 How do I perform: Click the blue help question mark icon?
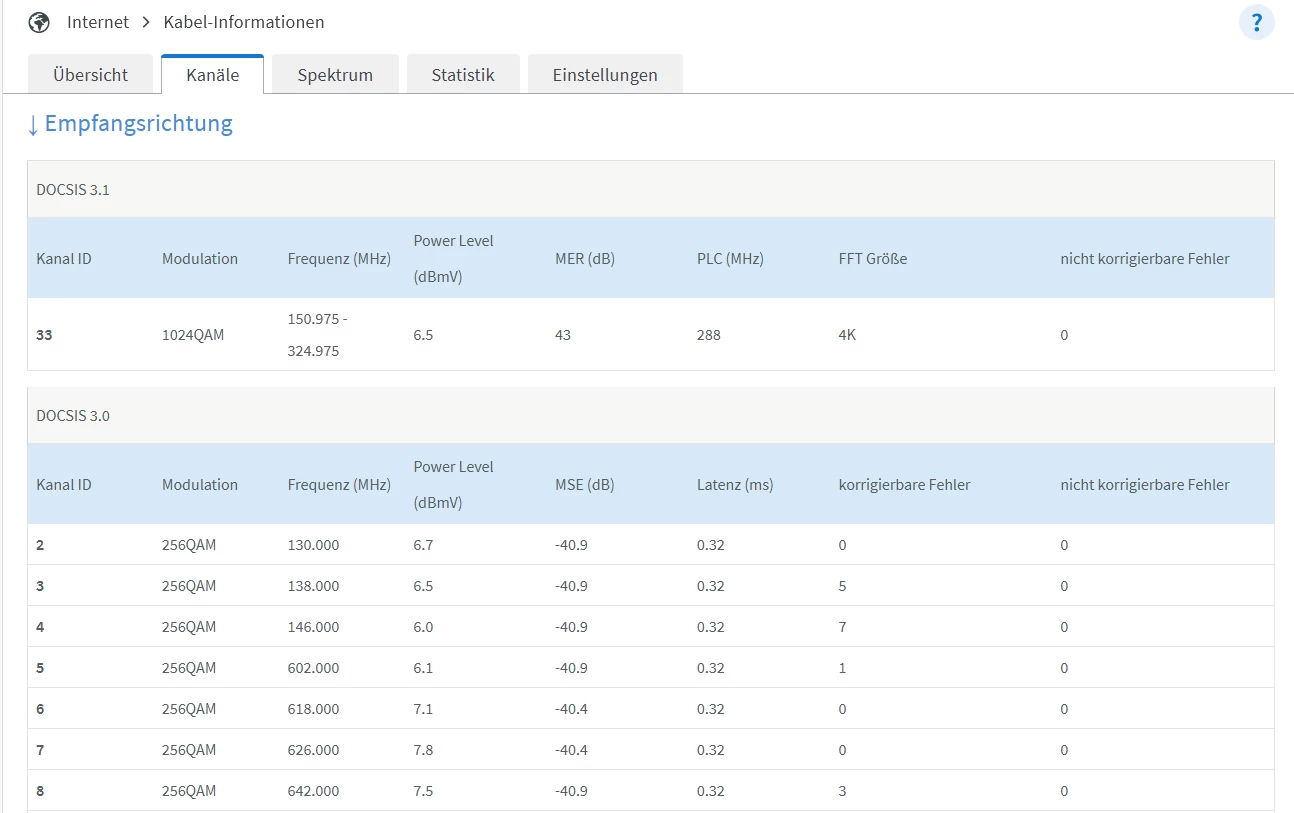point(1256,22)
